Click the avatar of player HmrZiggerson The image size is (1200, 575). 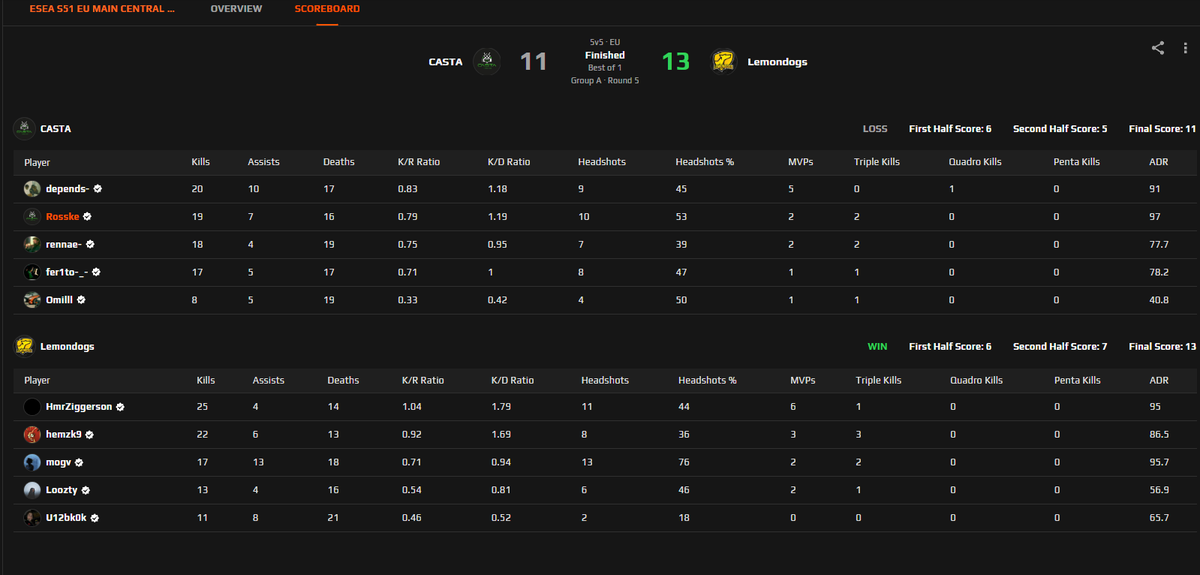(x=33, y=407)
